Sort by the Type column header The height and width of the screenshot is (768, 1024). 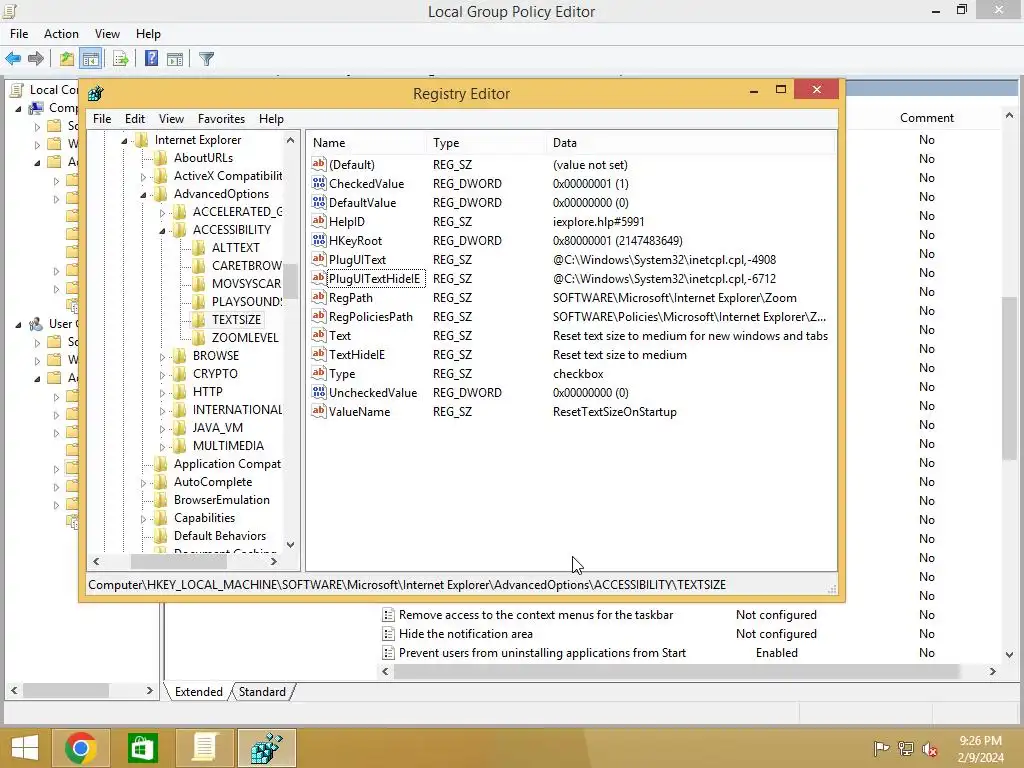pos(487,143)
